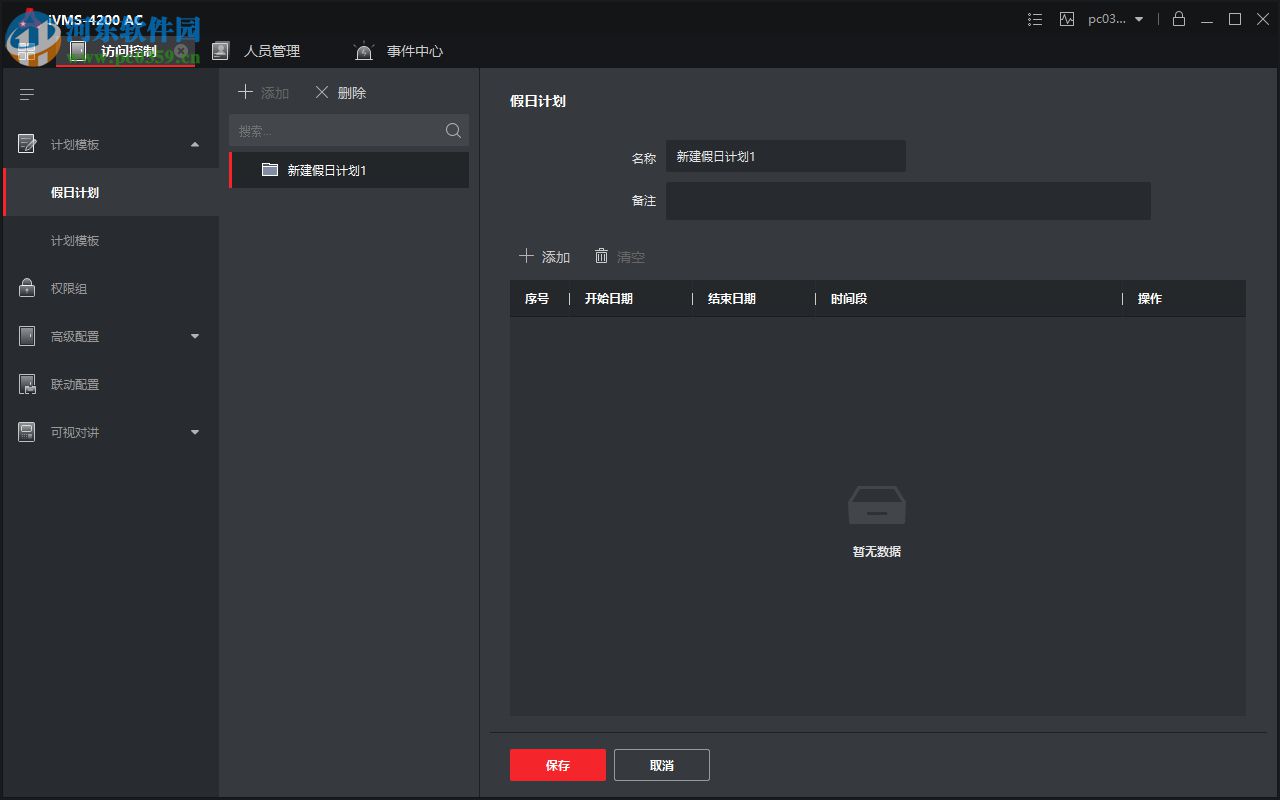Collapse the 计划模板 section arrow
The width and height of the screenshot is (1280, 800).
pos(195,145)
